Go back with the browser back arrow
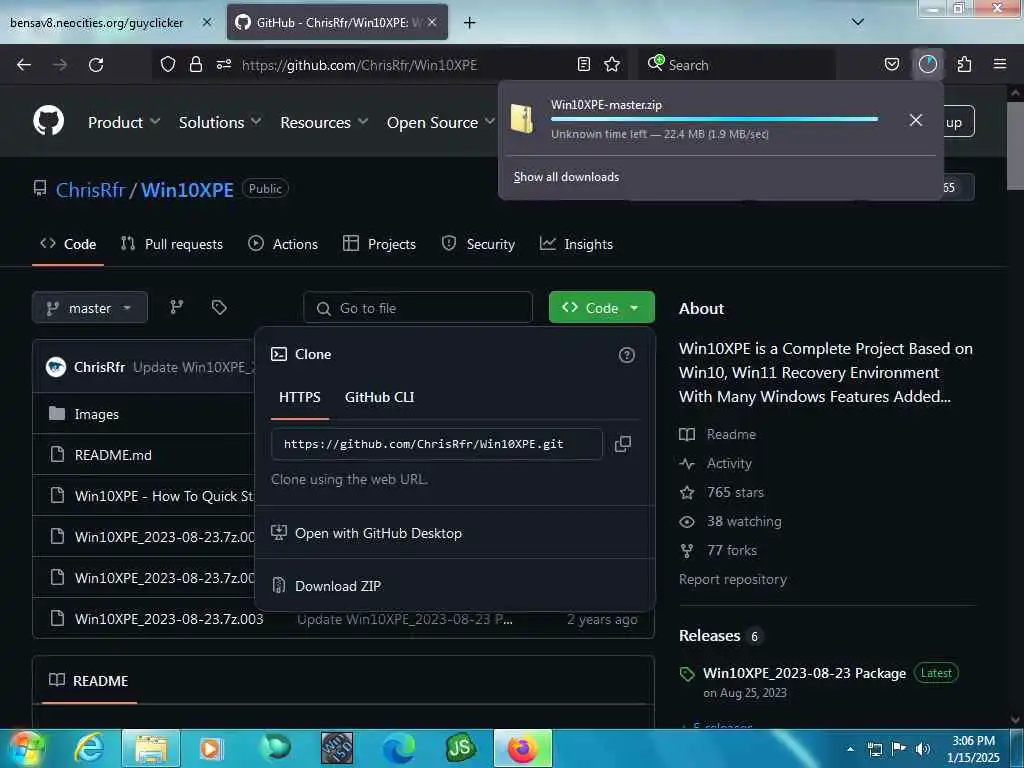 pyautogui.click(x=24, y=65)
